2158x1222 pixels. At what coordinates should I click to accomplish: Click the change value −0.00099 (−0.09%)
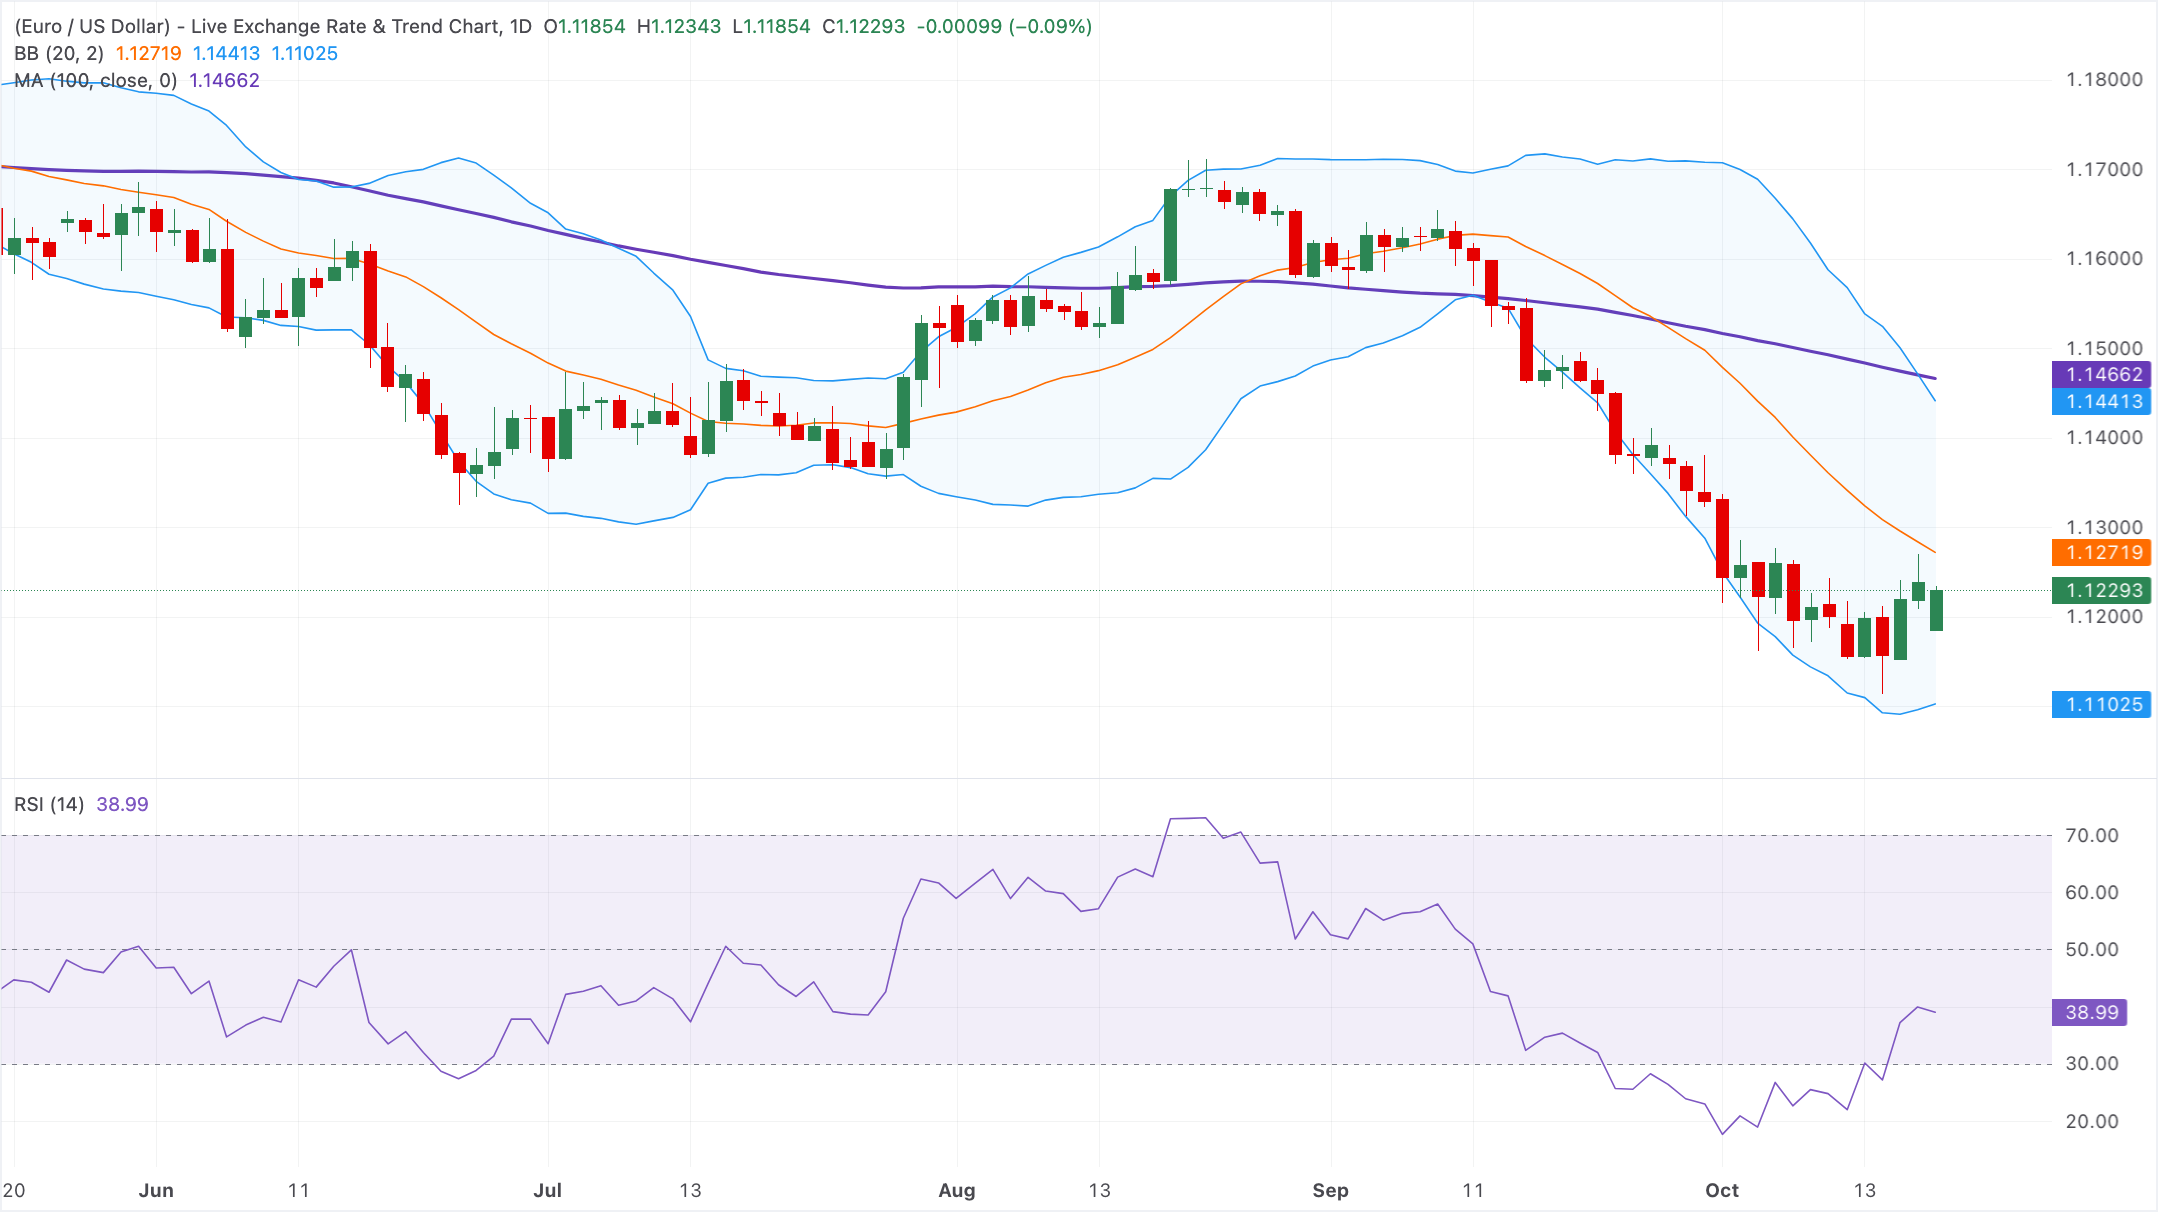pos(1004,26)
